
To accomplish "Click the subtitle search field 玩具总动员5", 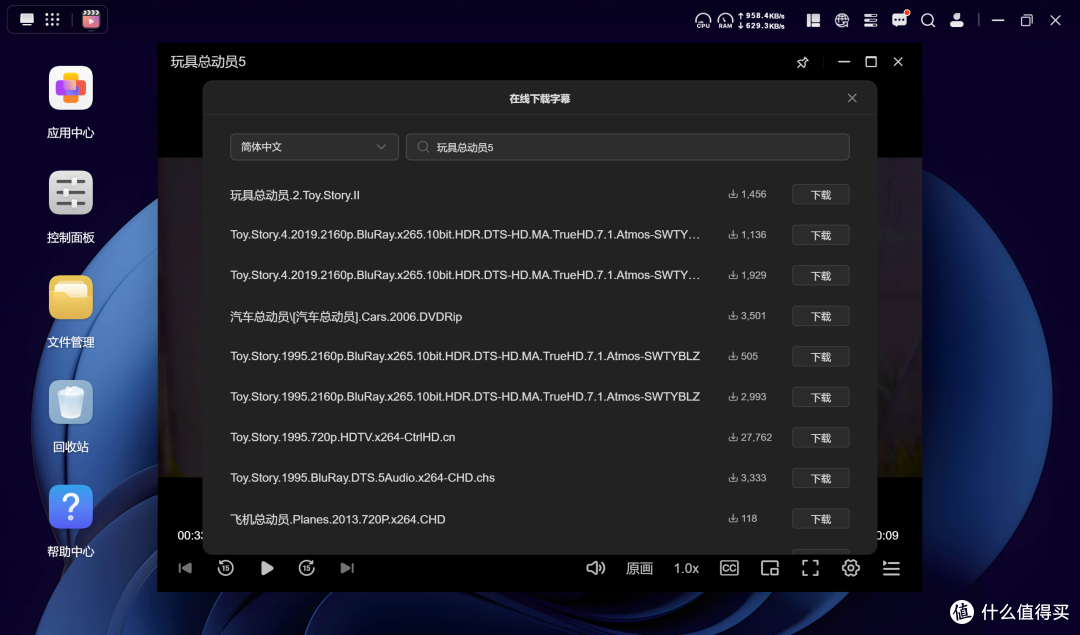I will [627, 147].
